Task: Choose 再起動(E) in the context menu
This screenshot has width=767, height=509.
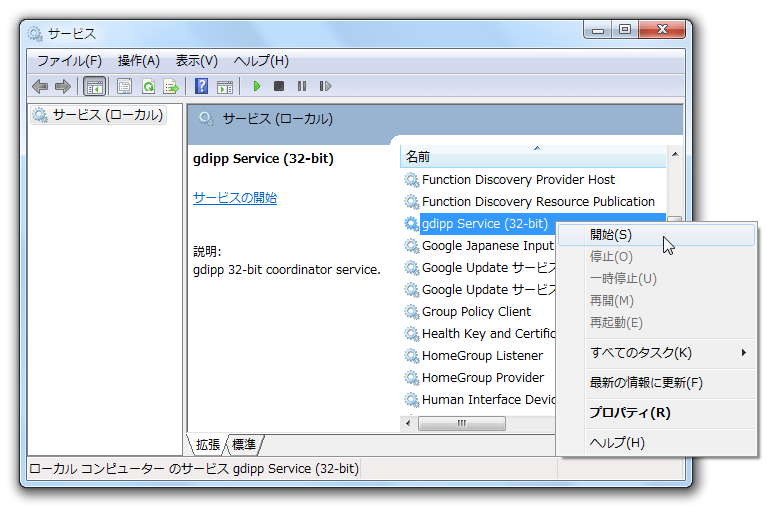Action: point(656,323)
